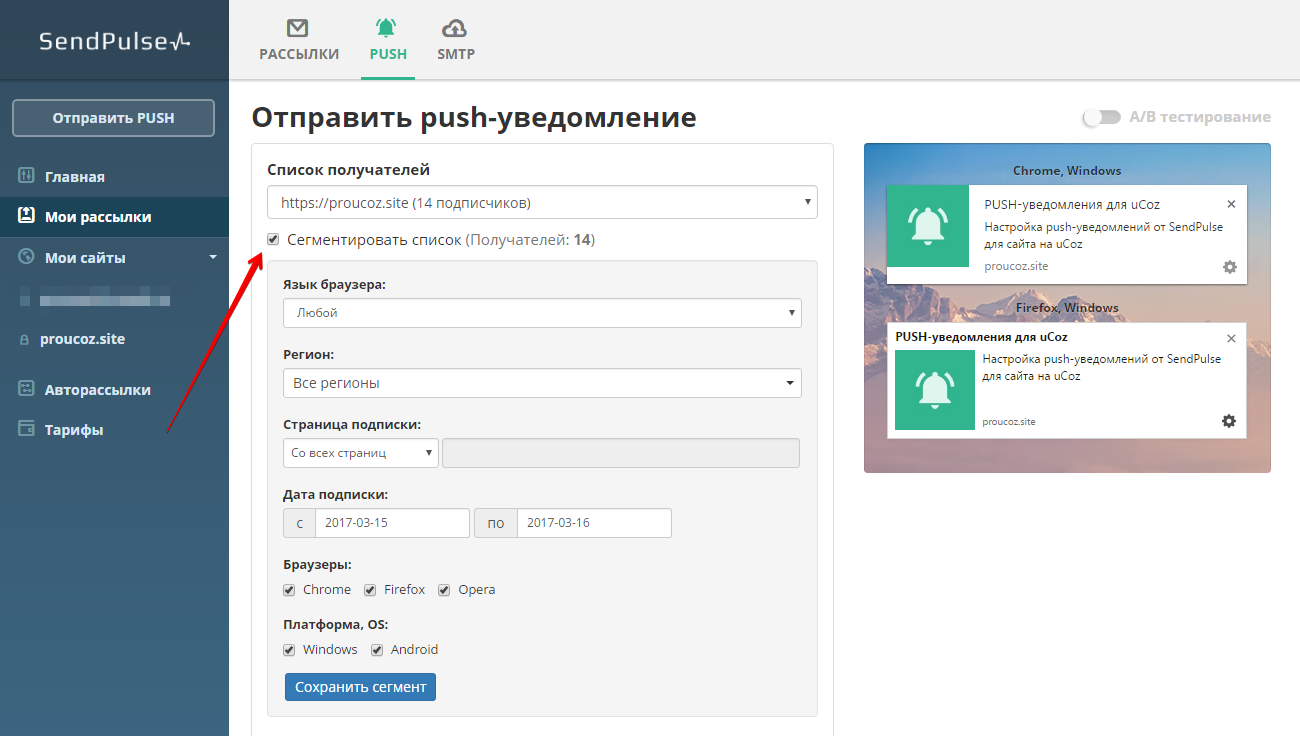Uncheck the Chrome browser checkbox
The height and width of the screenshot is (736, 1300).
point(290,590)
